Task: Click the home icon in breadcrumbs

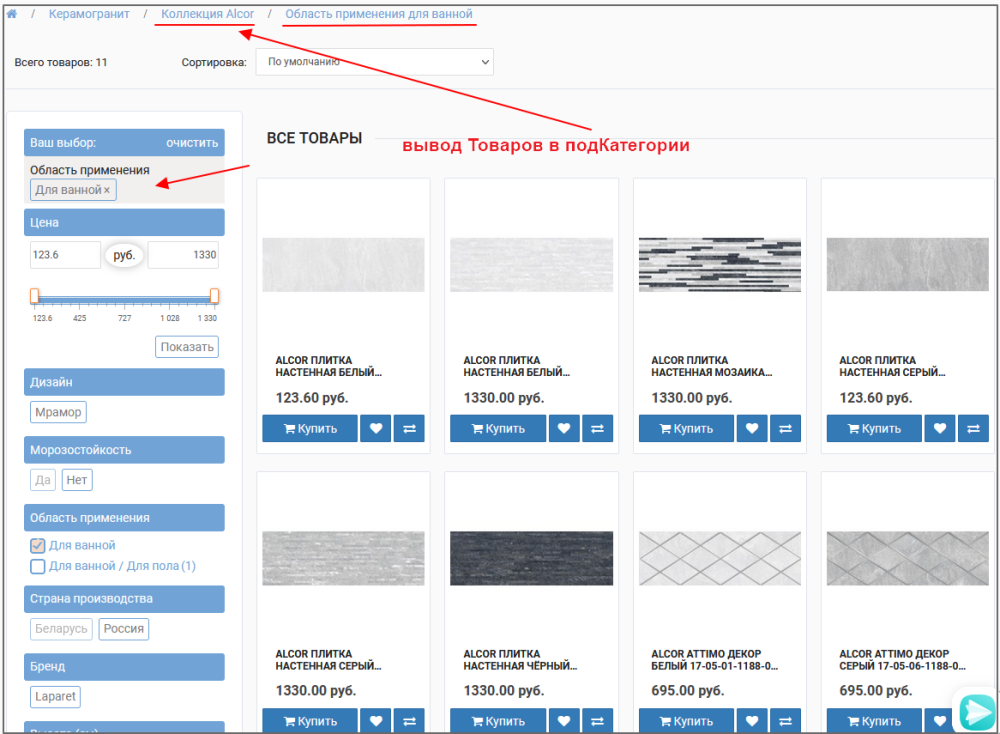Action: coord(12,14)
